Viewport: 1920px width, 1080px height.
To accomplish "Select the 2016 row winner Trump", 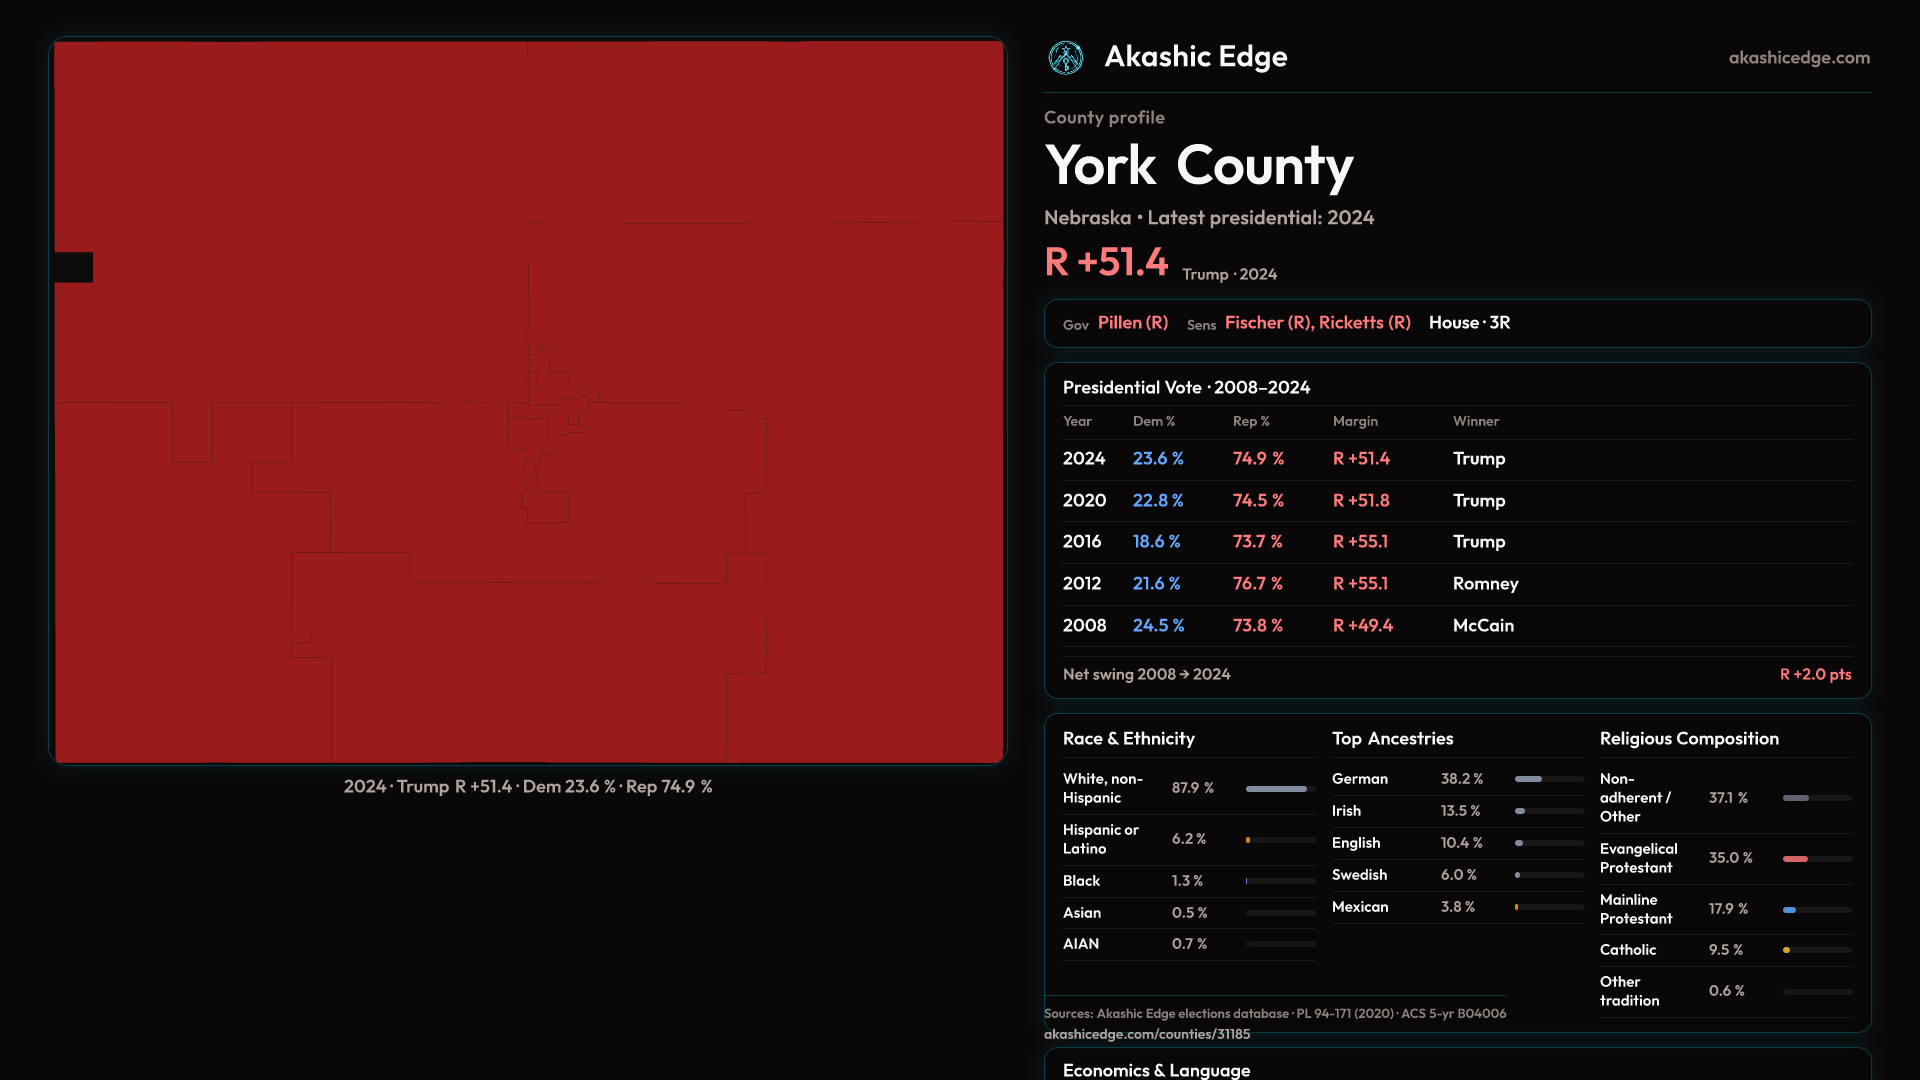I will point(1478,542).
